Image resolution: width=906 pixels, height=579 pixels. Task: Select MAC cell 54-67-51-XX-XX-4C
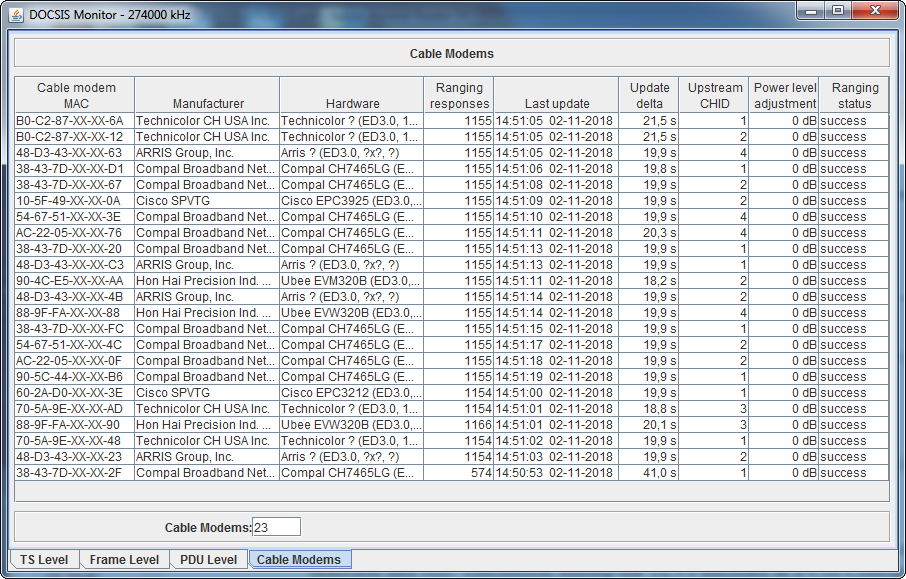[x=75, y=345]
